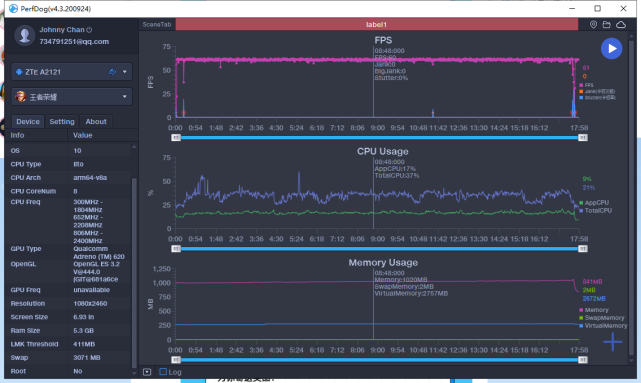
Task: Open the app selection dropdown
Action: point(72,97)
